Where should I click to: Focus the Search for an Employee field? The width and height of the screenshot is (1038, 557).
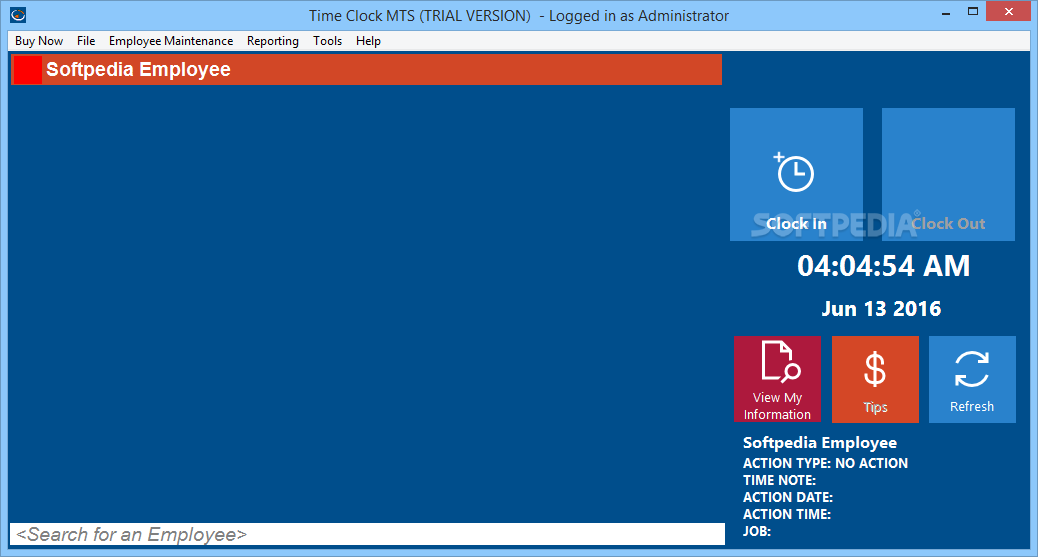[x=367, y=534]
